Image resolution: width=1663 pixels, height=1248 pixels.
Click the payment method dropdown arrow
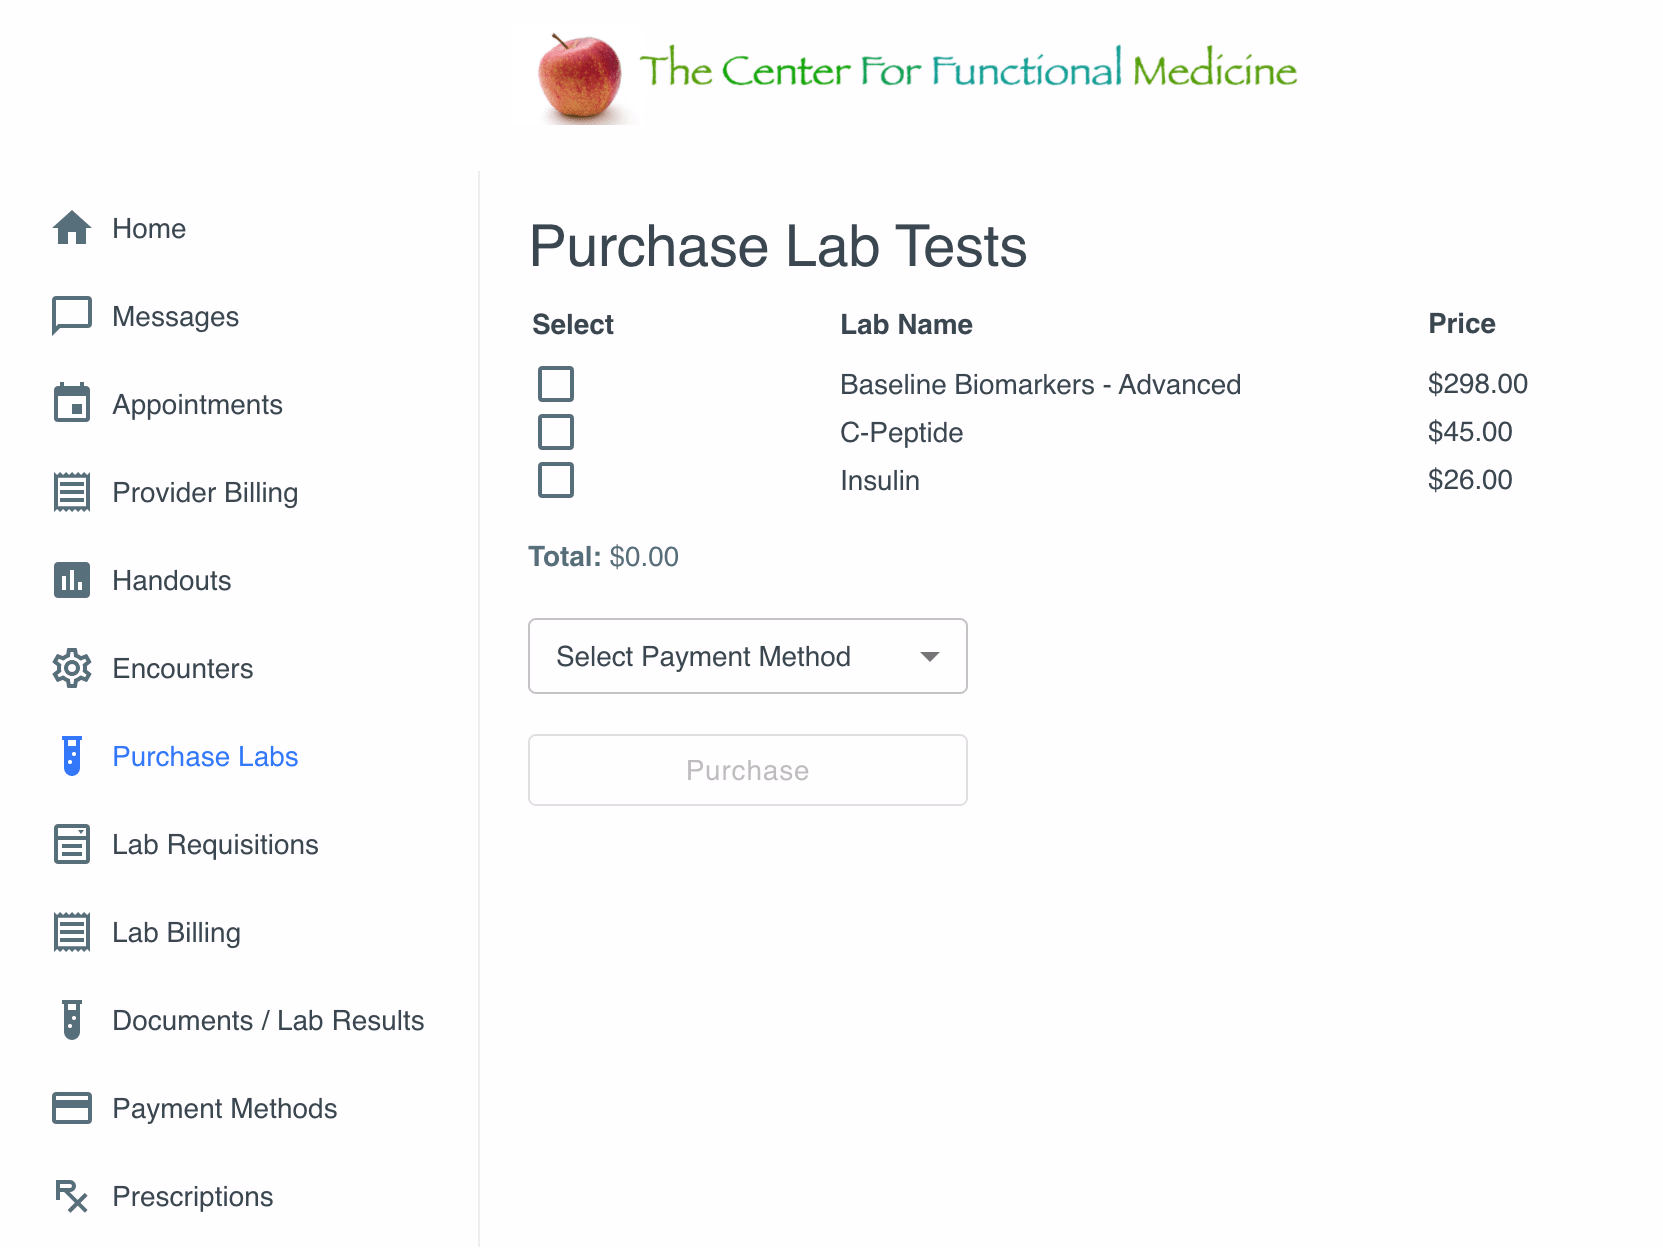[x=930, y=656]
